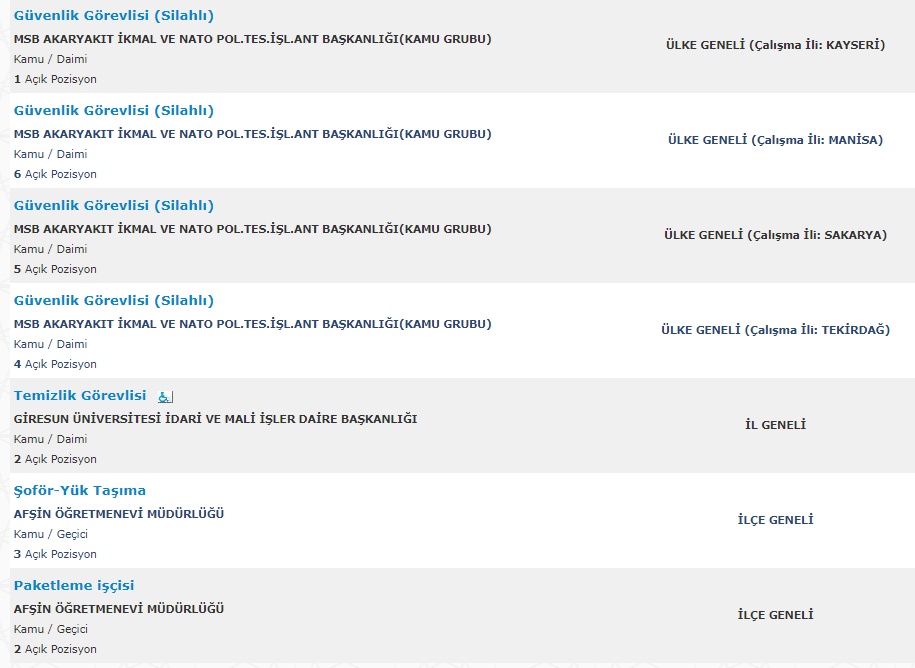Open the Güvenlik Görevlisi listing for Kayseri
The height and width of the screenshot is (668, 915).
(x=113, y=16)
